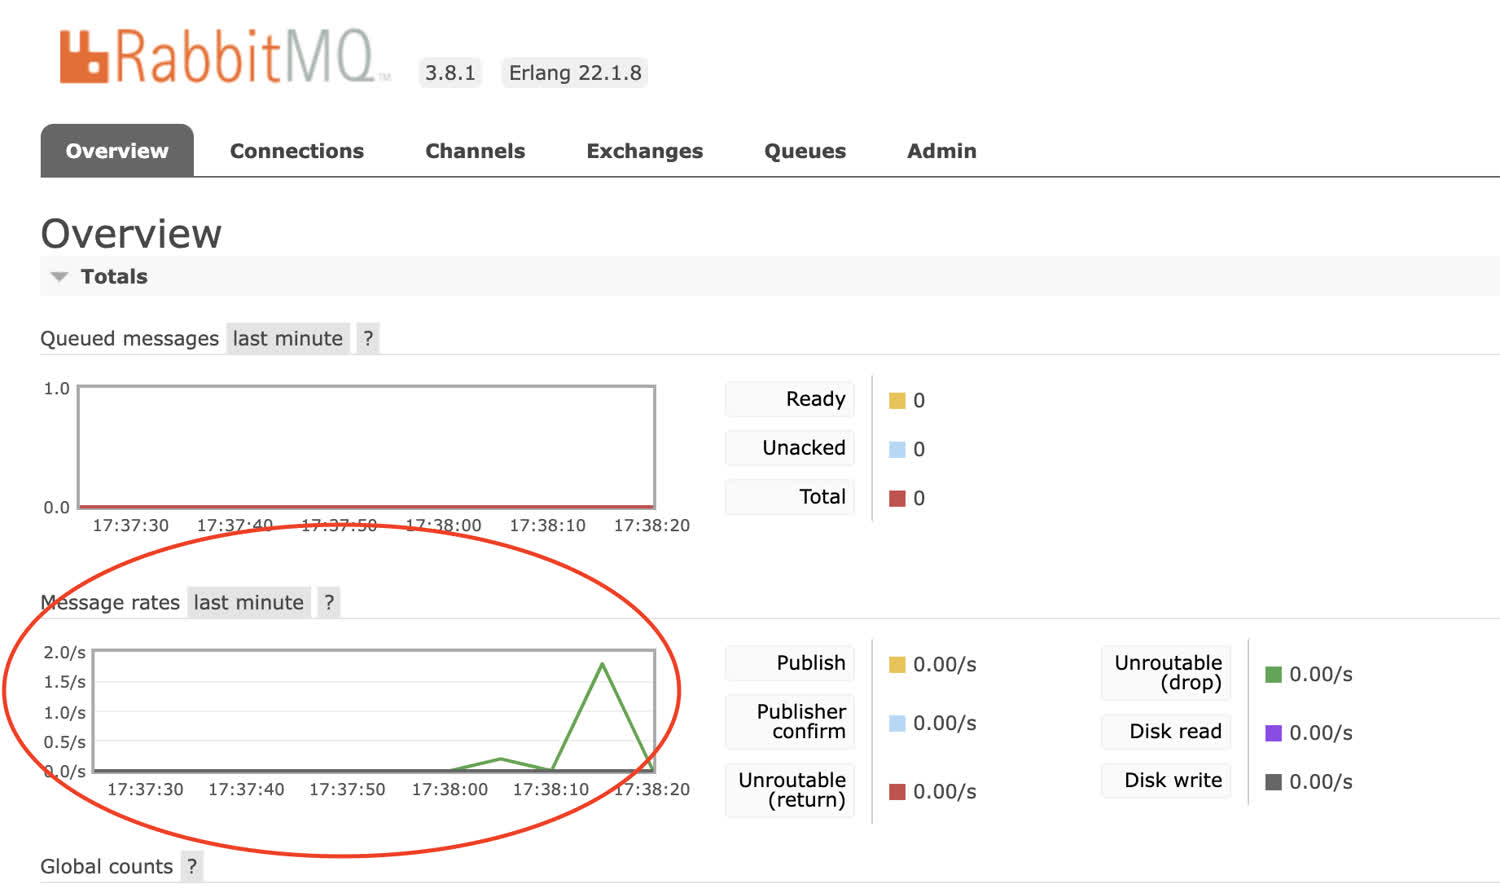Screen dimensions: 1500x893
Task: Click the Total legend label
Action: click(x=790, y=497)
